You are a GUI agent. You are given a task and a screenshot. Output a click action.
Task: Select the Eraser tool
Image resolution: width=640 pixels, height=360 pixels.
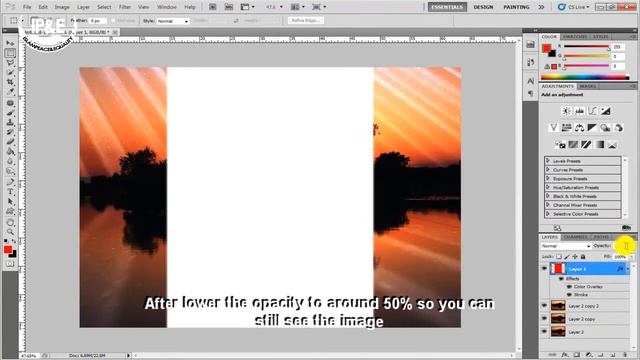click(10, 142)
